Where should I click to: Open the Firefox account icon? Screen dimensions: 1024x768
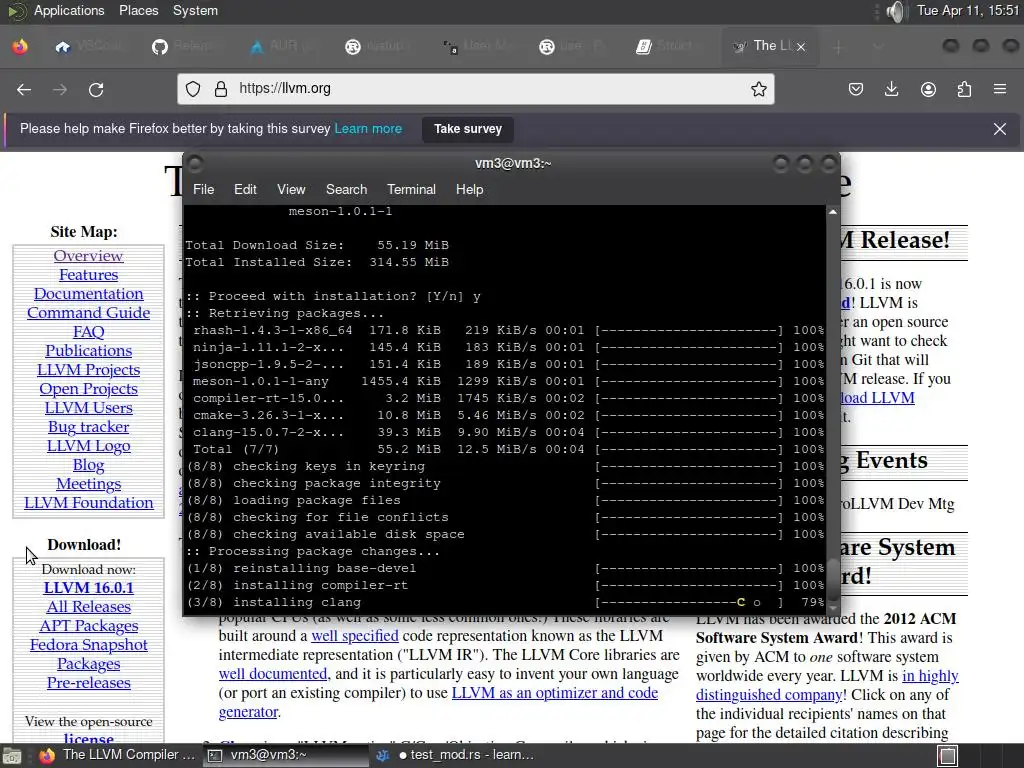point(928,89)
